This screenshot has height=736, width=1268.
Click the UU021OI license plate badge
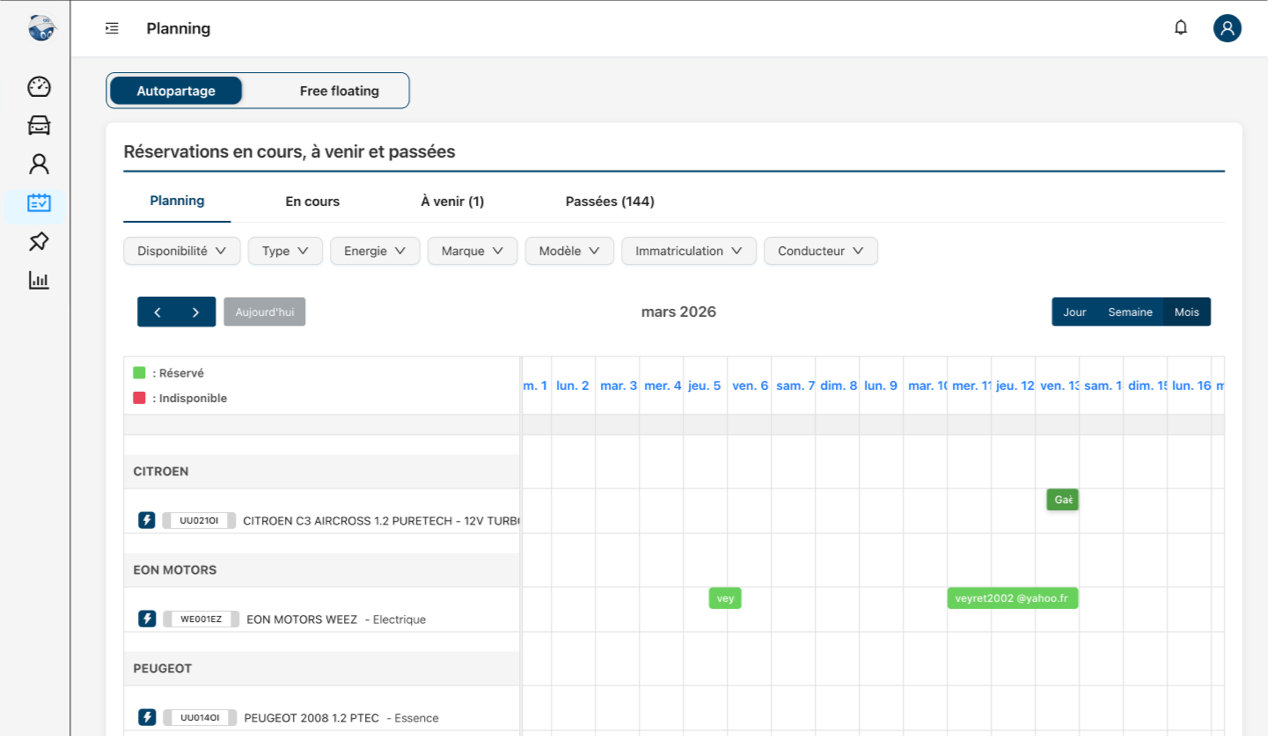pos(199,520)
